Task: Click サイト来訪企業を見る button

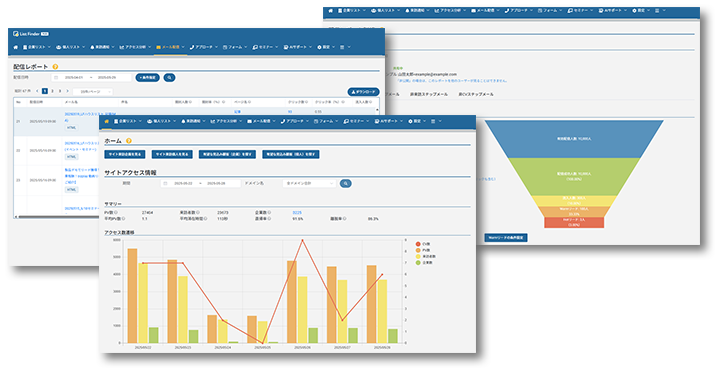Action: pos(125,154)
